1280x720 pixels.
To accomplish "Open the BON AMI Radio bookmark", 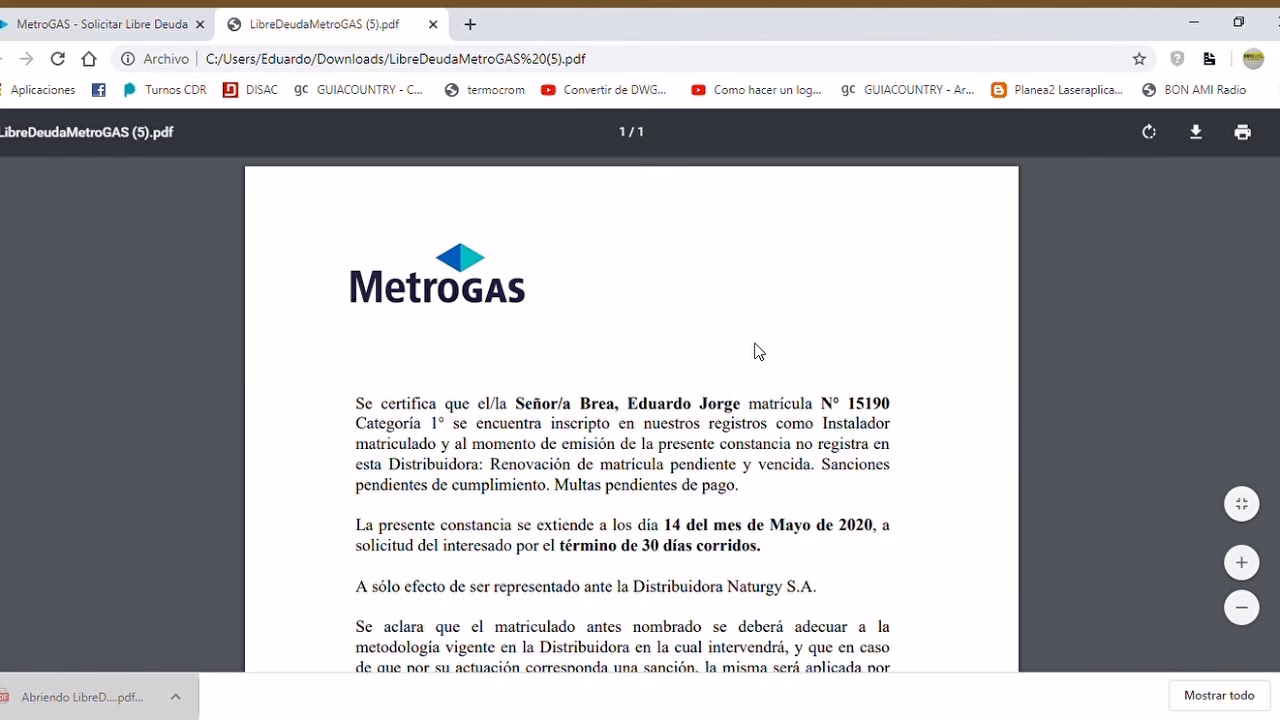I will 1194,90.
